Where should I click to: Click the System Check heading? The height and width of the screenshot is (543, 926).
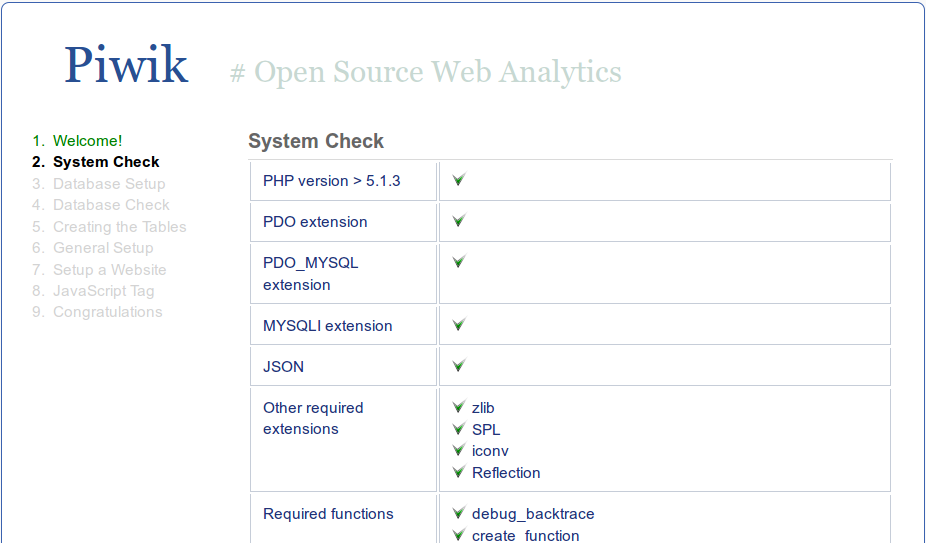click(316, 141)
